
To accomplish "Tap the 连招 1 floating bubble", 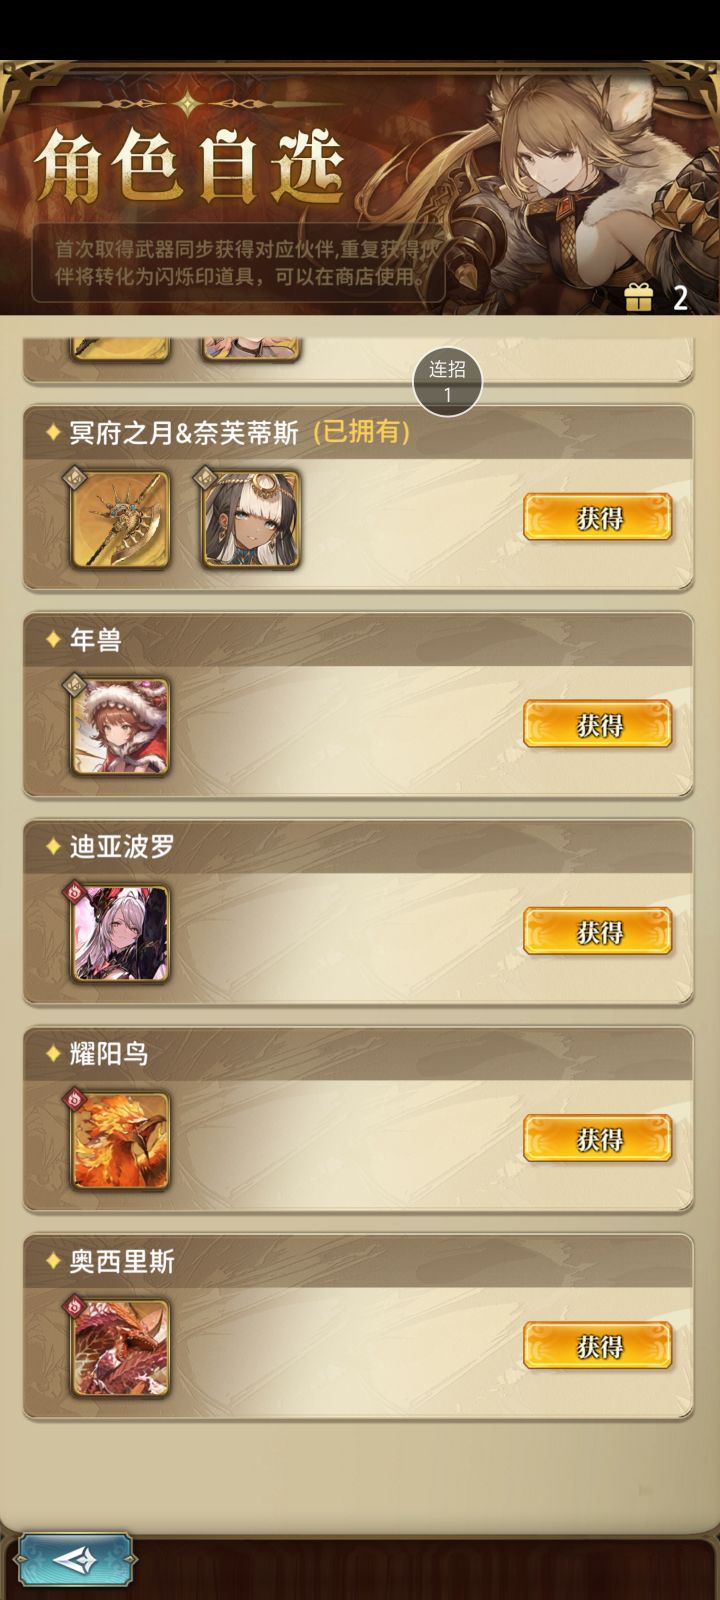I will point(447,381).
